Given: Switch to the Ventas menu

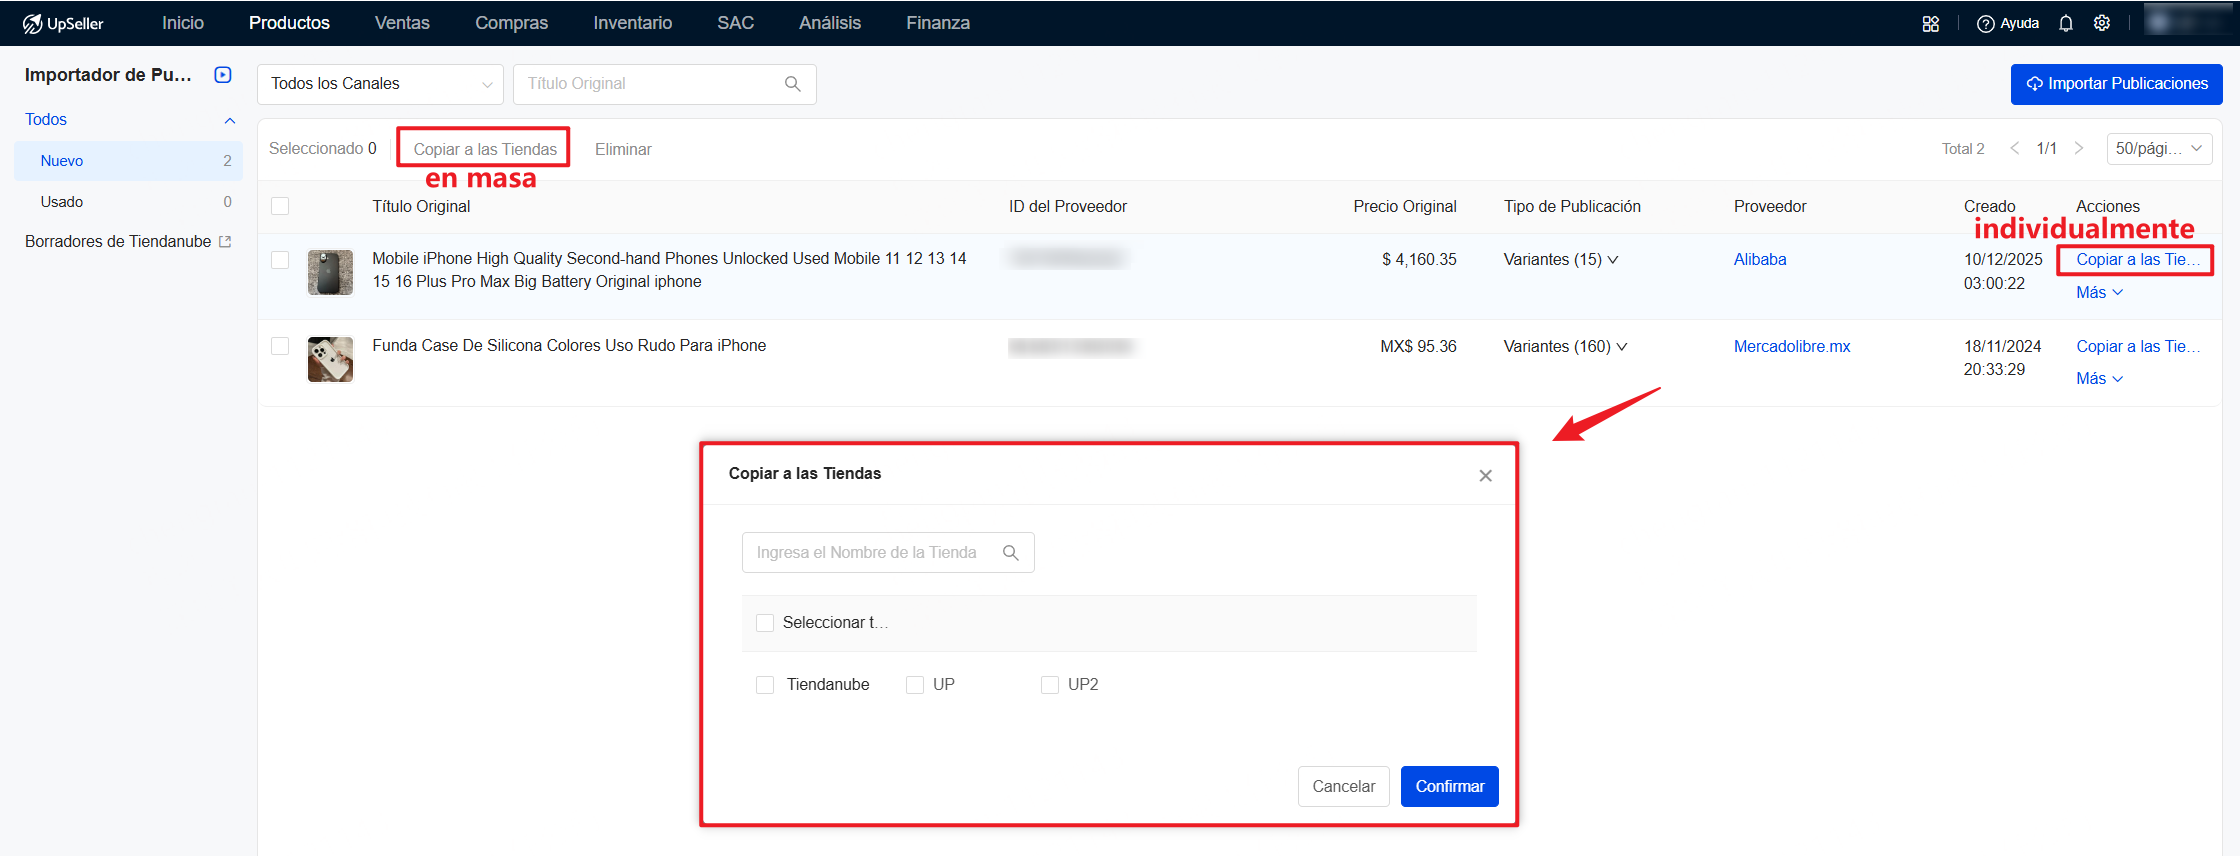Looking at the screenshot, I should click(402, 23).
